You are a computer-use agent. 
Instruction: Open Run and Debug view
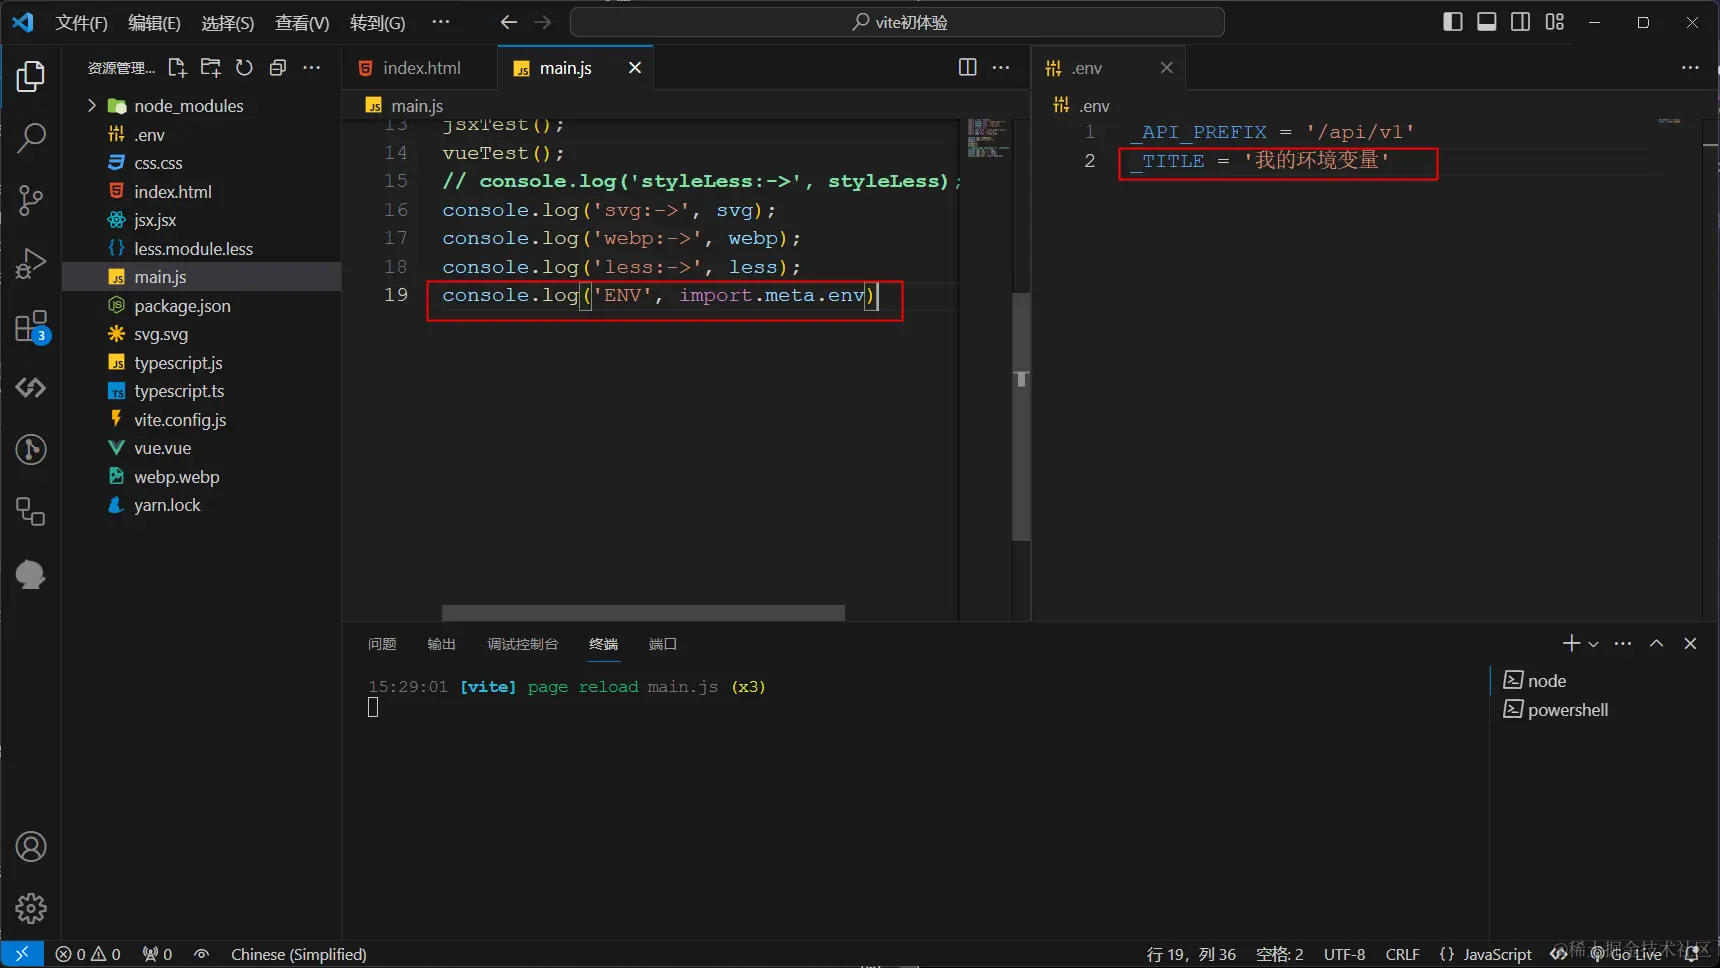tap(31, 263)
